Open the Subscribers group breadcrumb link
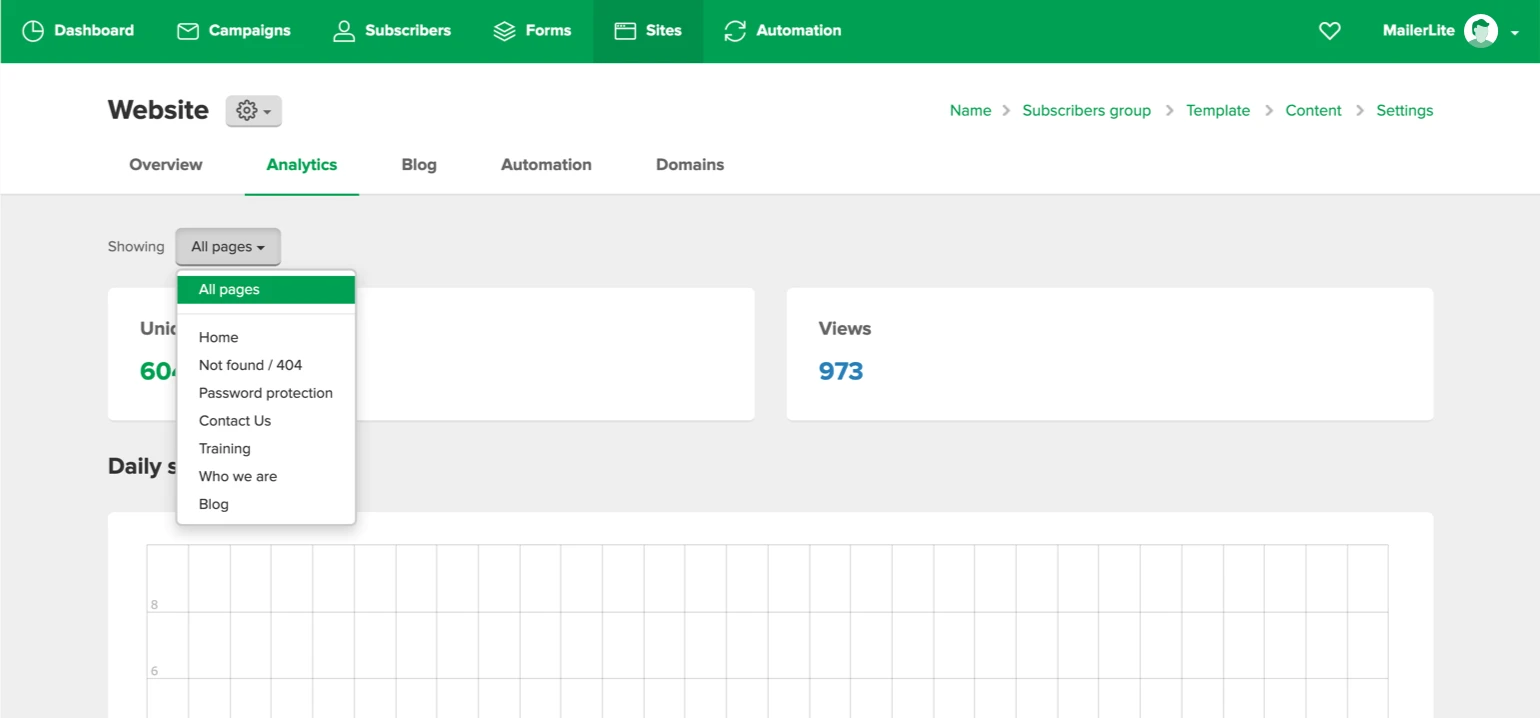Viewport: 1540px width, 718px height. 1086,111
